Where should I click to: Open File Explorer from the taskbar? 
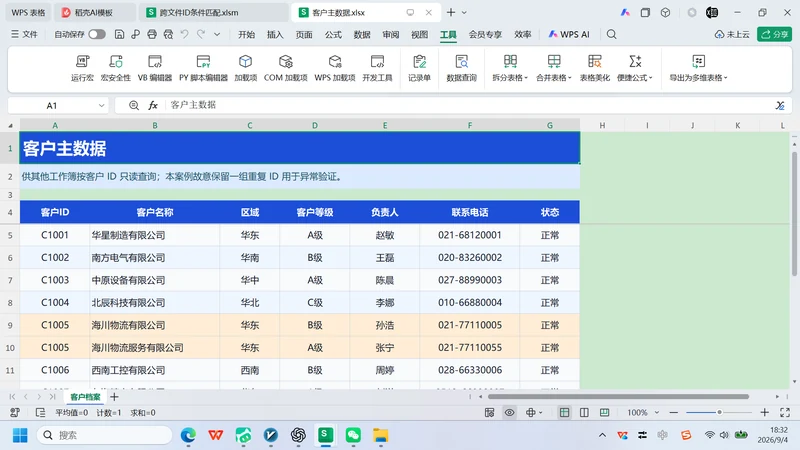click(380, 435)
